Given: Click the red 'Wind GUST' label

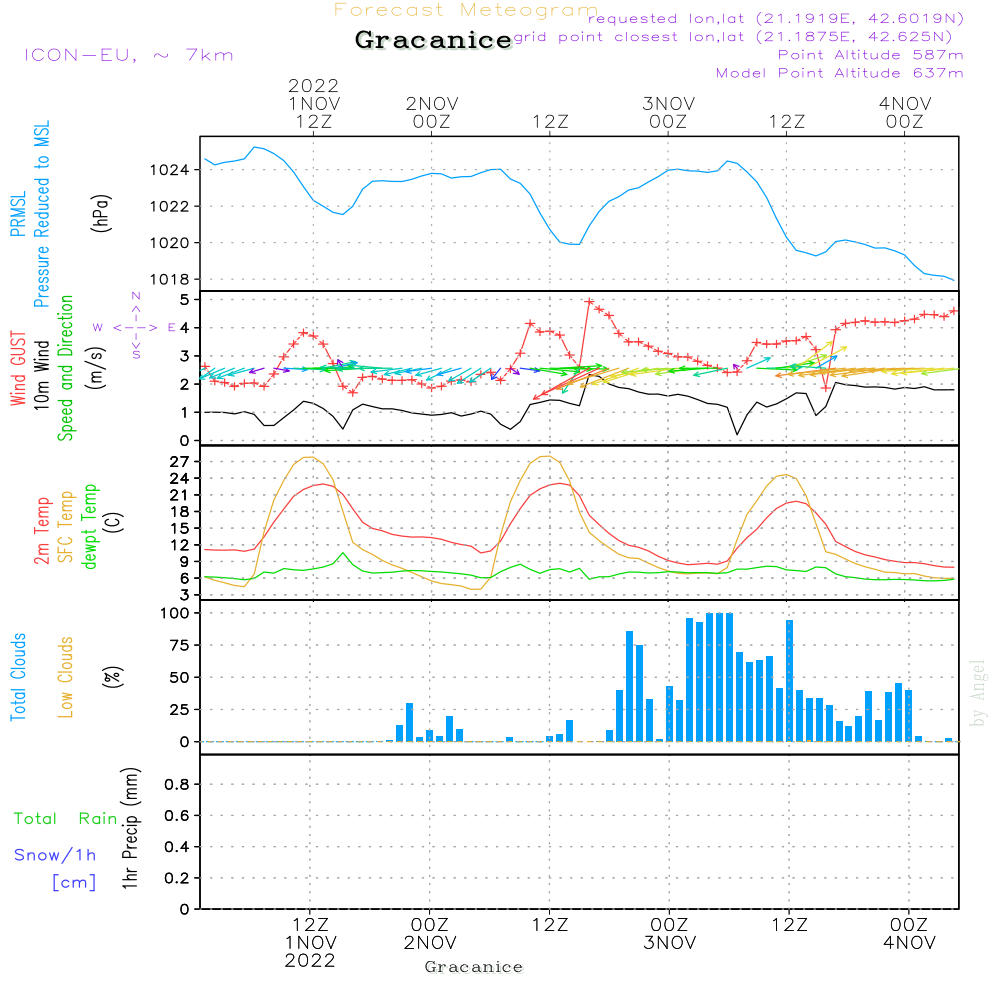Looking at the screenshot, I should pyautogui.click(x=18, y=368).
